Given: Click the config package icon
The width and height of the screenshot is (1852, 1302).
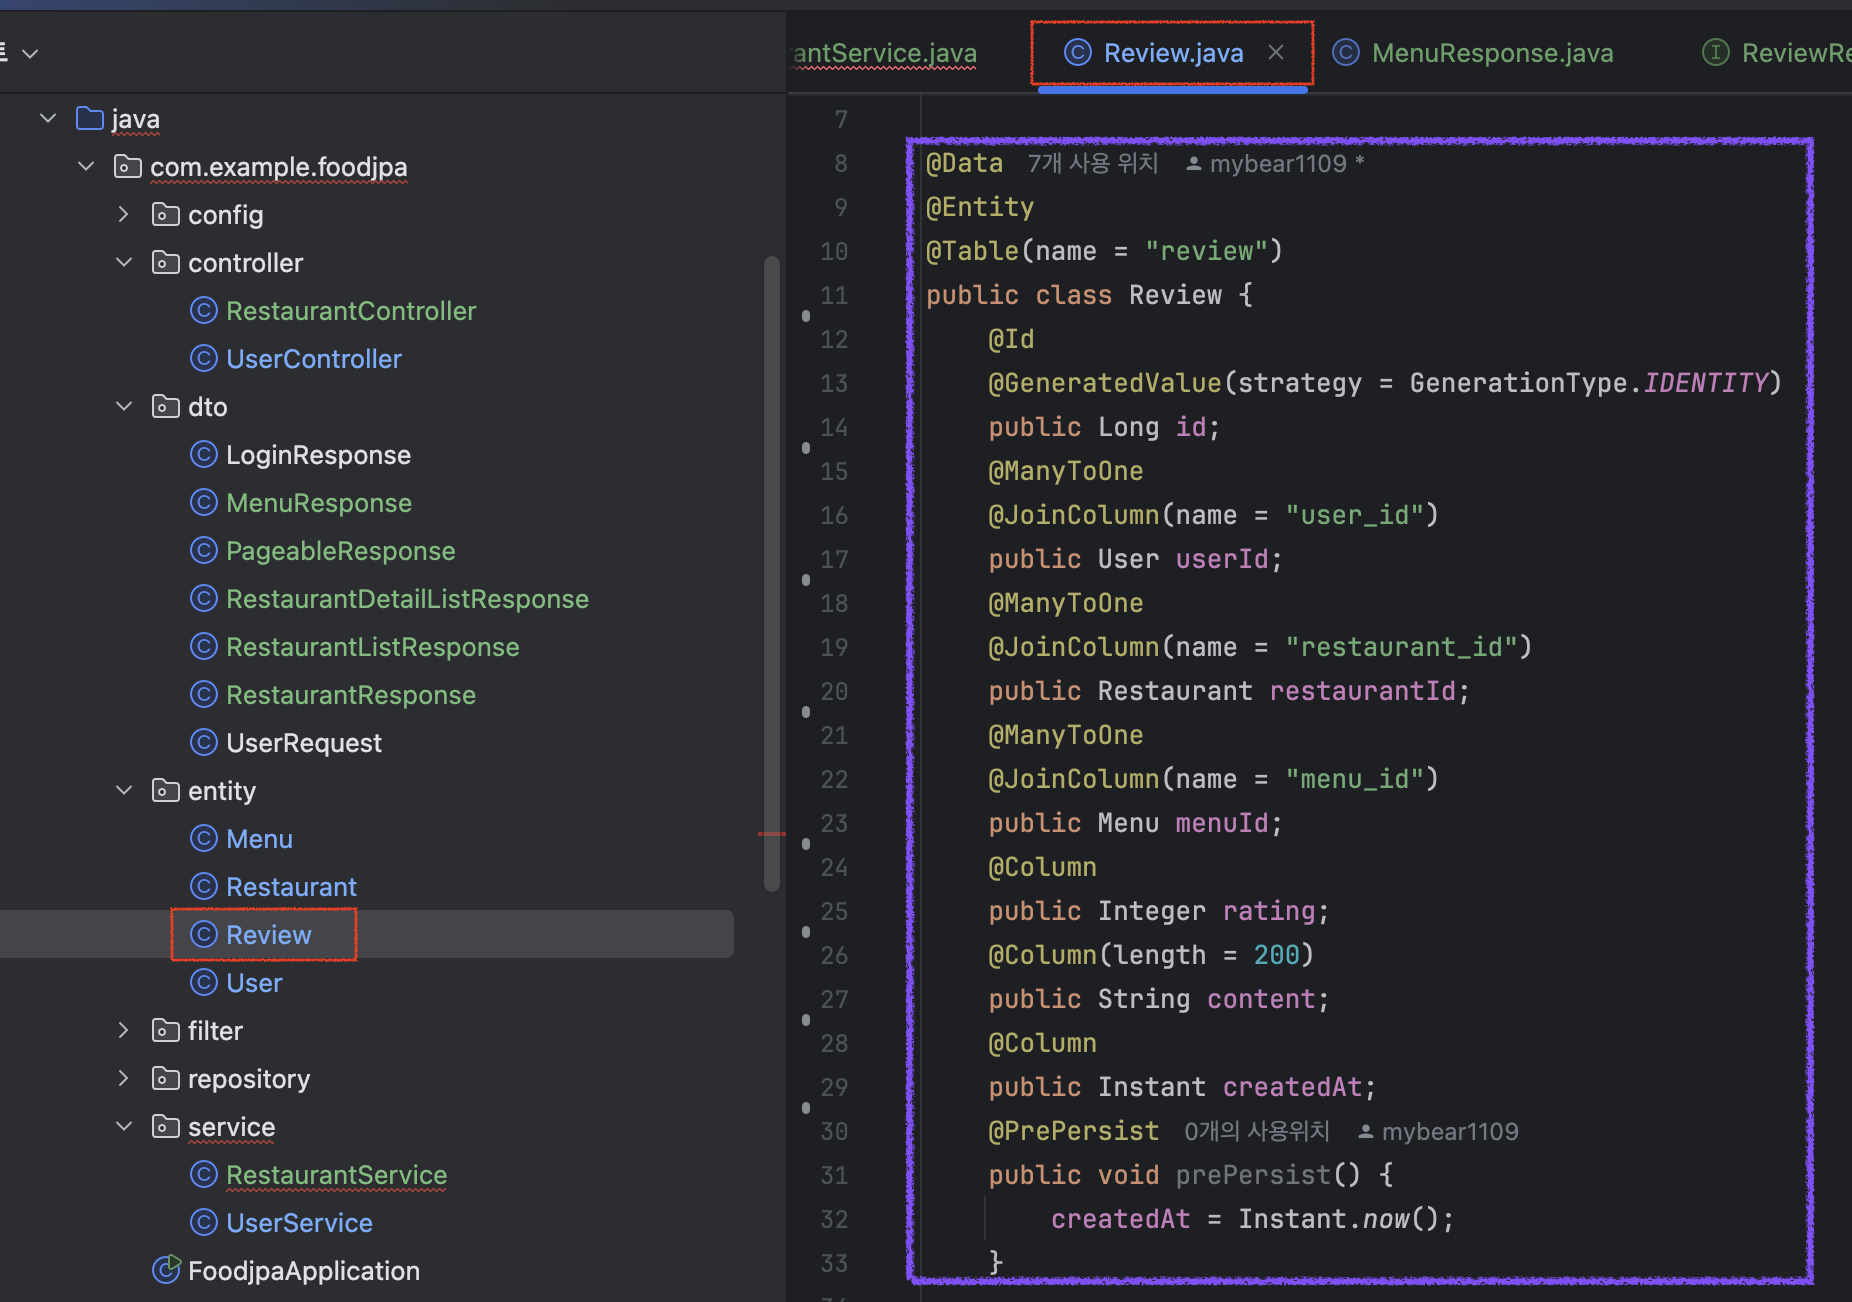Looking at the screenshot, I should [165, 214].
